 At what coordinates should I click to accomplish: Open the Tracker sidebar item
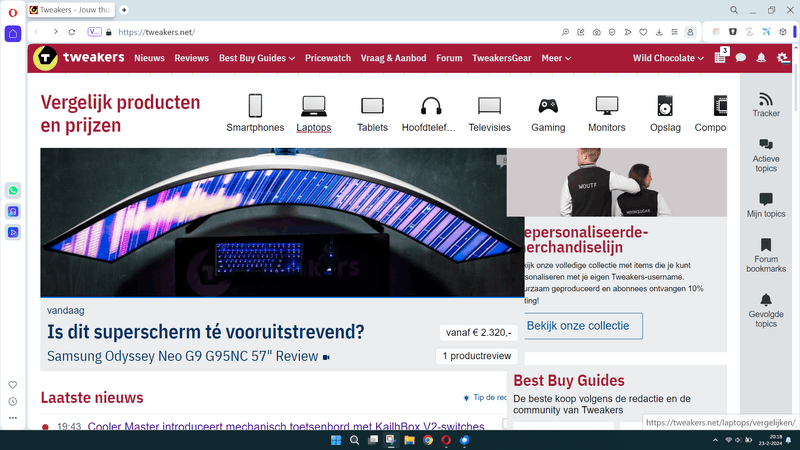(x=766, y=105)
